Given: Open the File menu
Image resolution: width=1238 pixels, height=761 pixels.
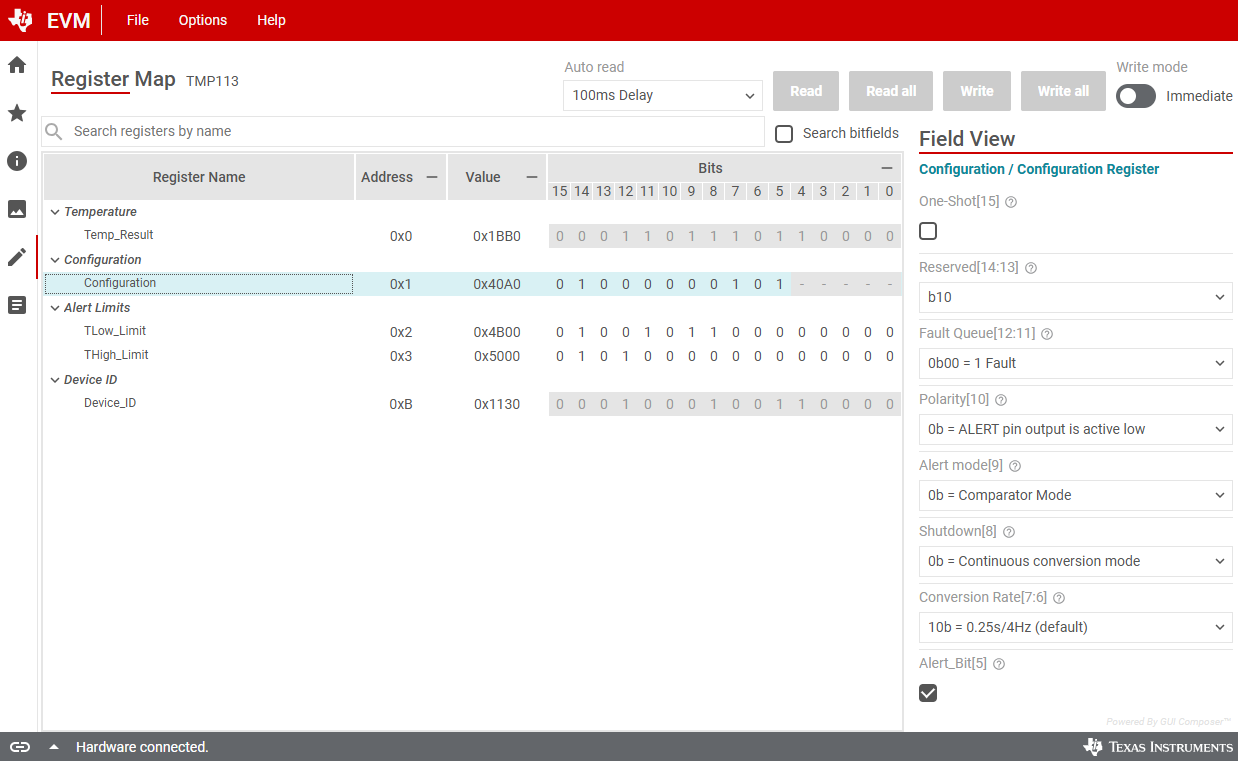Looking at the screenshot, I should (138, 20).
